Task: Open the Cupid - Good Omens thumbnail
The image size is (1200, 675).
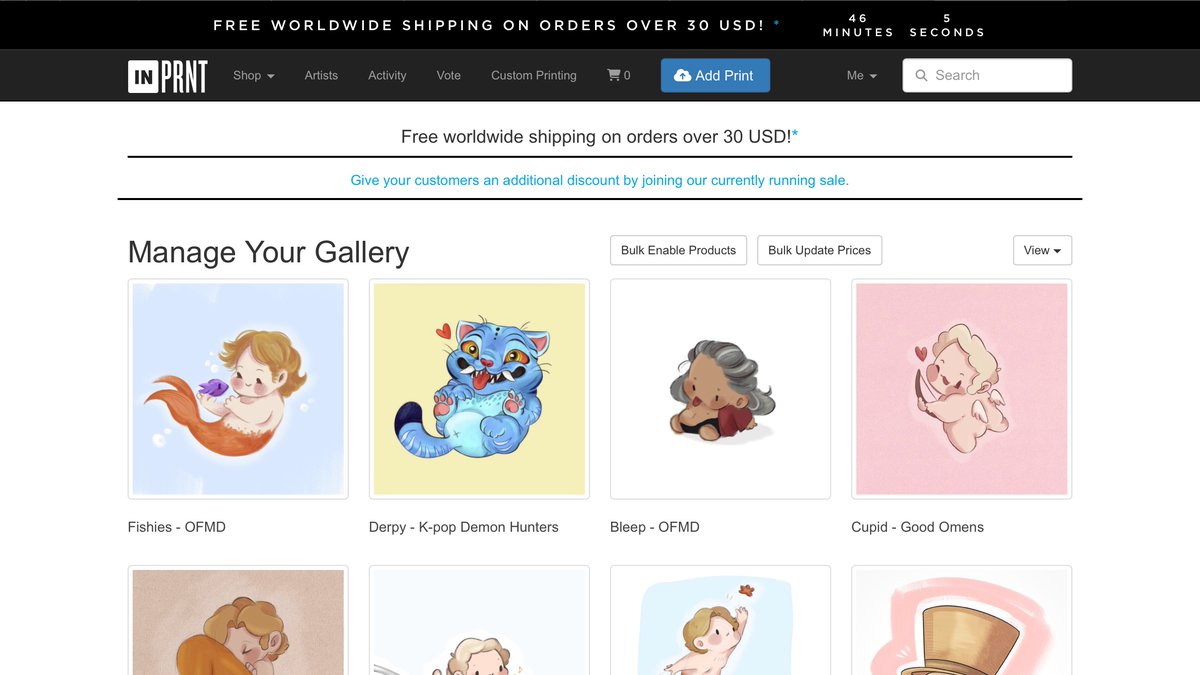Action: (961, 389)
